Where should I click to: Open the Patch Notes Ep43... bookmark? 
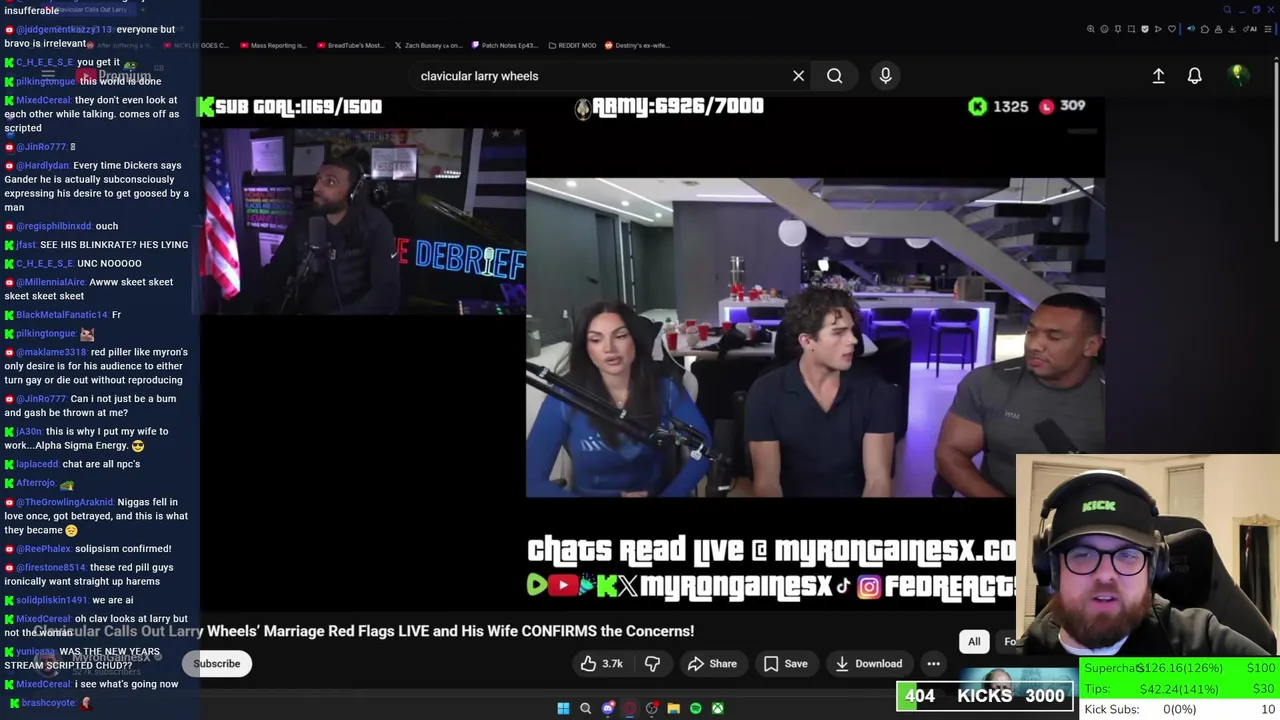505,45
